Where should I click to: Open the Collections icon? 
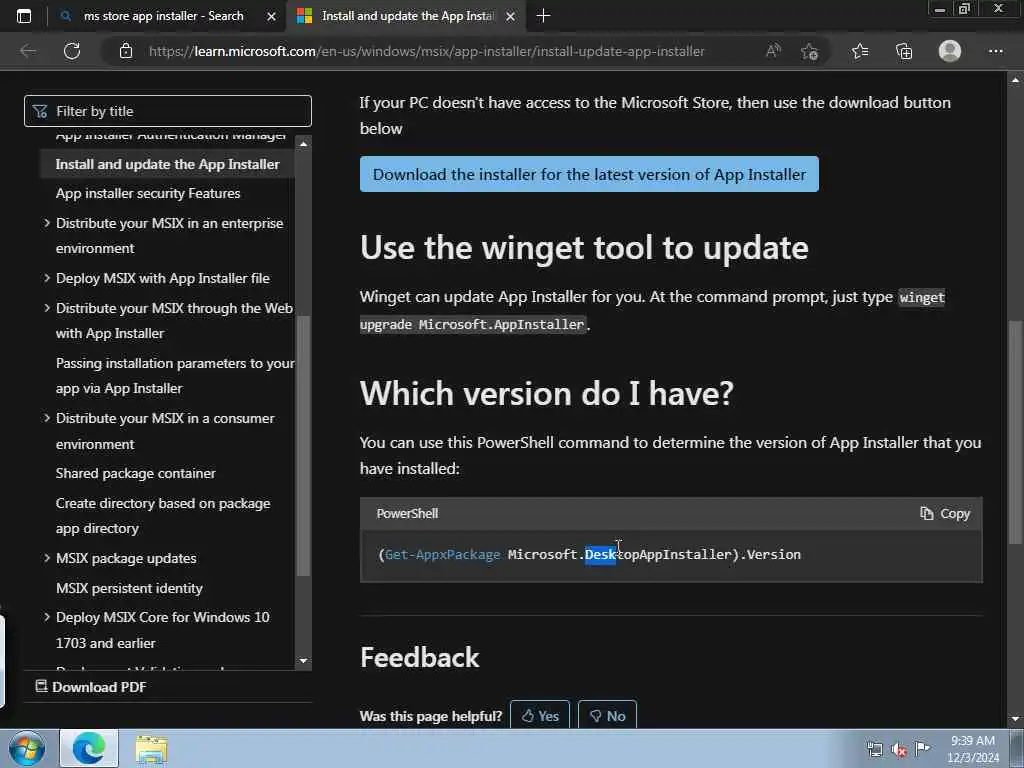[x=904, y=51]
